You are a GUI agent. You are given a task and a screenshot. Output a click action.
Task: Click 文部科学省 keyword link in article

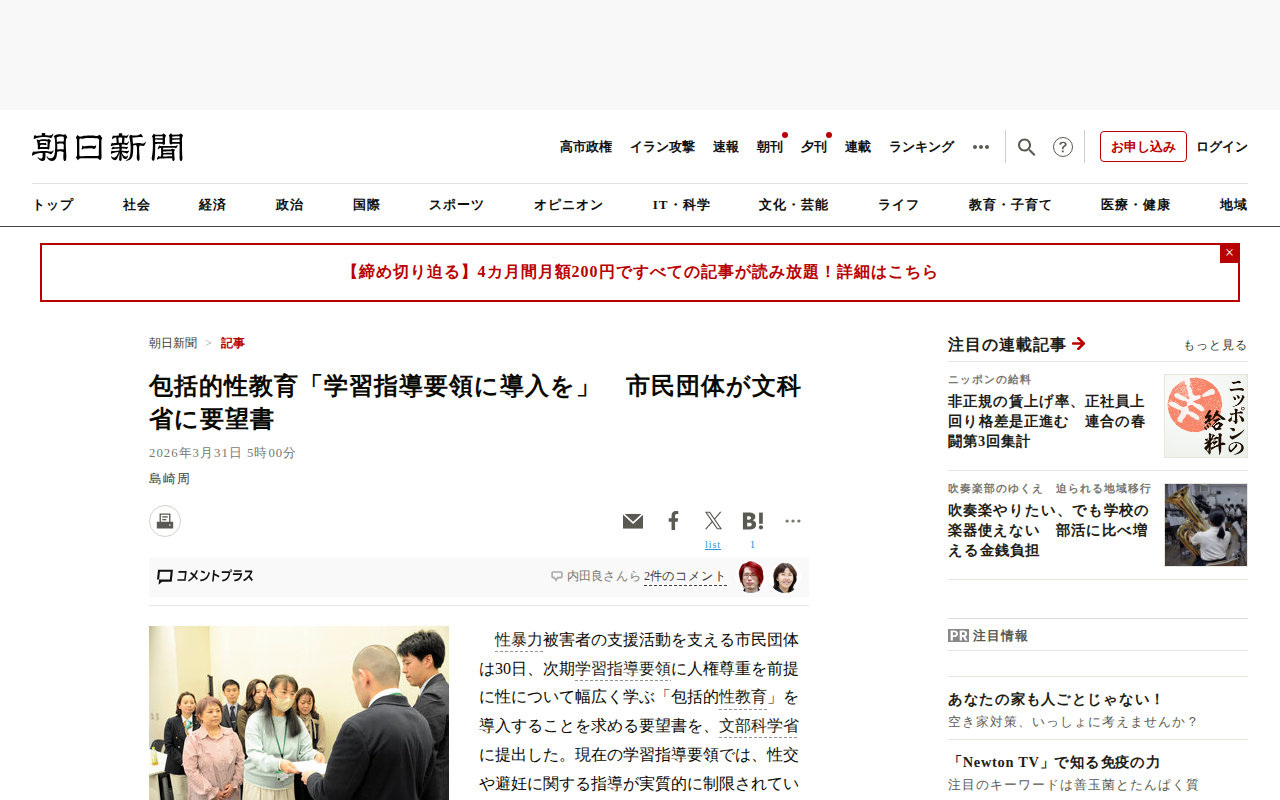(759, 726)
